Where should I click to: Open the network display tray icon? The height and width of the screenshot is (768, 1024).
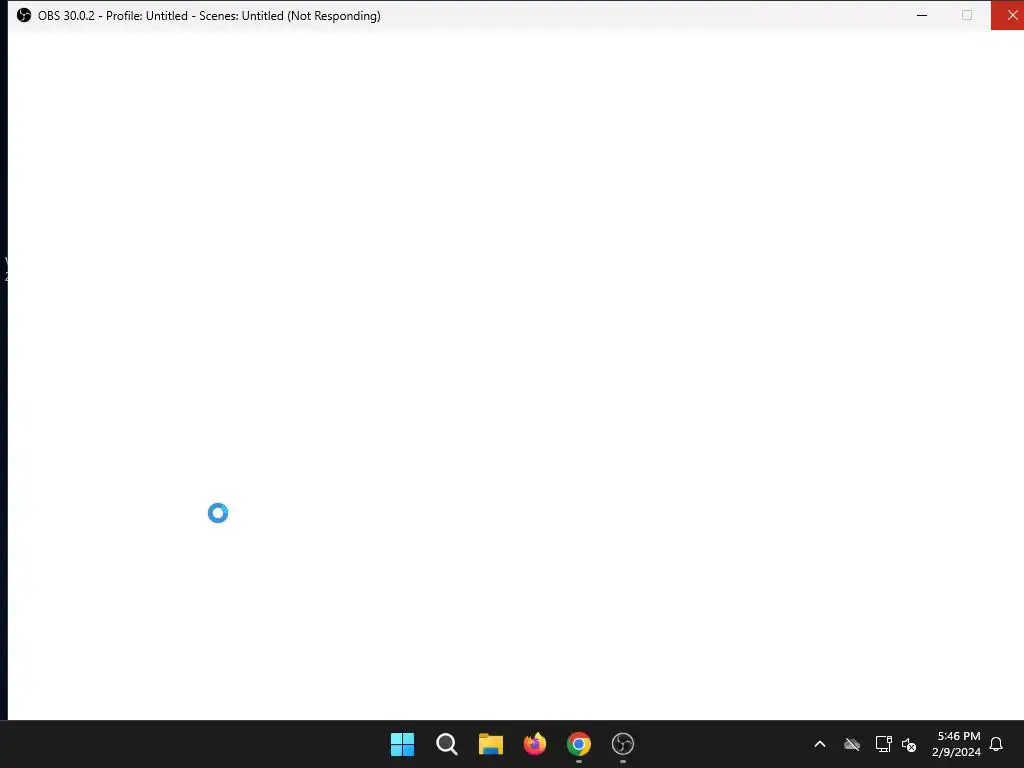(x=883, y=744)
